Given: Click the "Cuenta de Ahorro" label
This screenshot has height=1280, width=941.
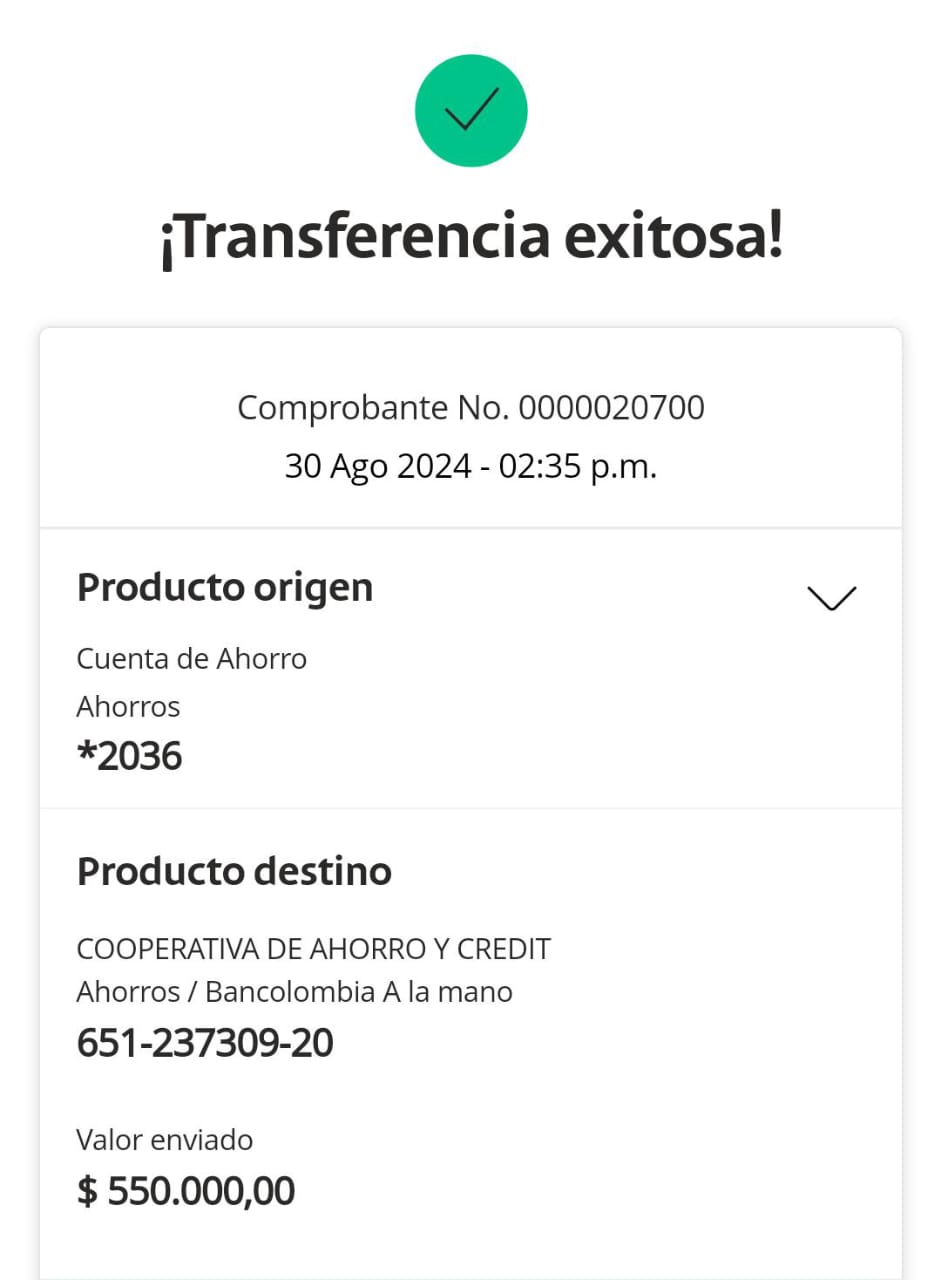Looking at the screenshot, I should [192, 659].
